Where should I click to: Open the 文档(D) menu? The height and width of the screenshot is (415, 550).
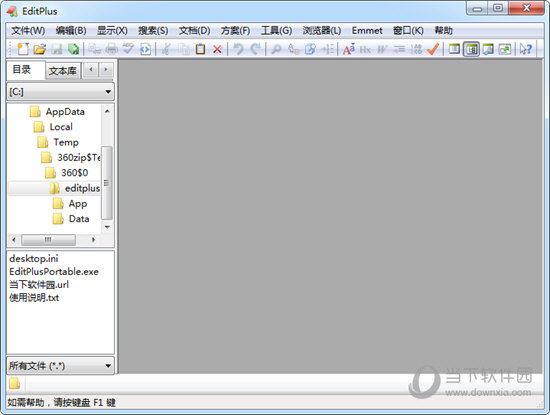tap(194, 31)
